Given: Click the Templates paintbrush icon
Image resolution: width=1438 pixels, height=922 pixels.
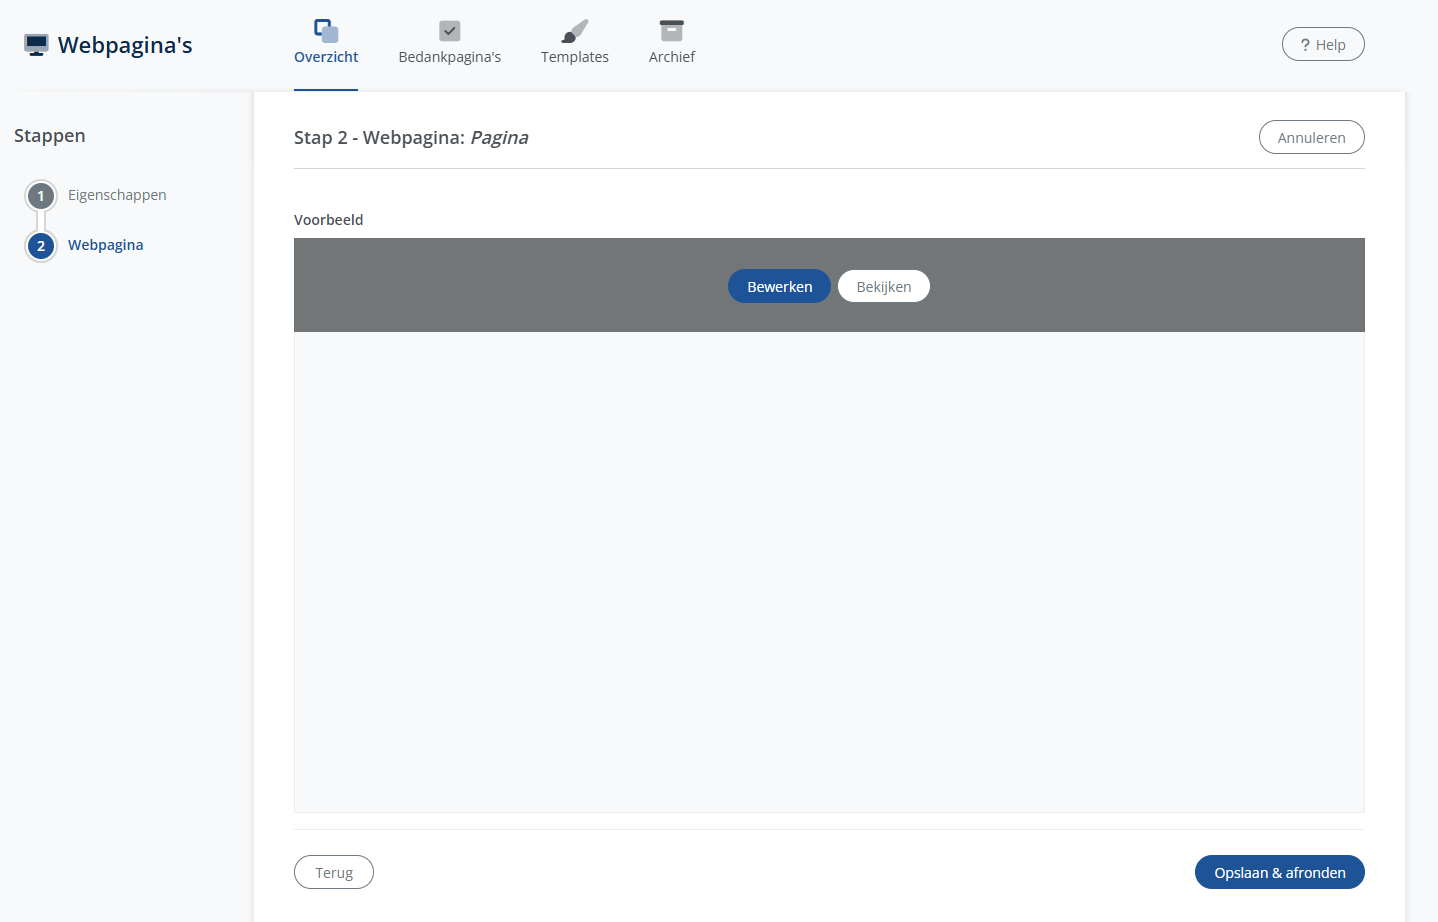Looking at the screenshot, I should [x=575, y=31].
